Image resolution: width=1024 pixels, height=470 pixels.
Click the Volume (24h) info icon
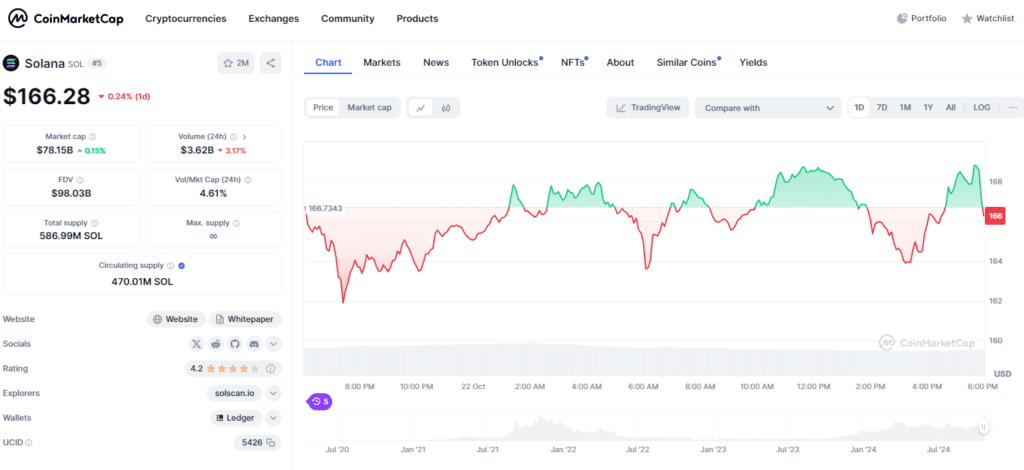233,137
